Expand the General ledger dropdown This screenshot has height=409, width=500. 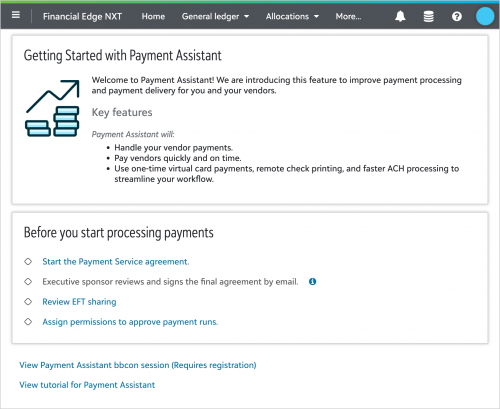coord(215,16)
